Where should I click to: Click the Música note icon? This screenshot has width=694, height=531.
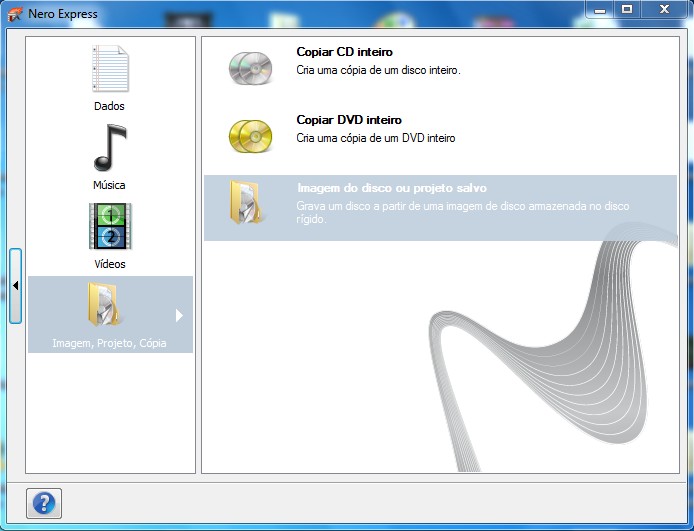pos(110,148)
